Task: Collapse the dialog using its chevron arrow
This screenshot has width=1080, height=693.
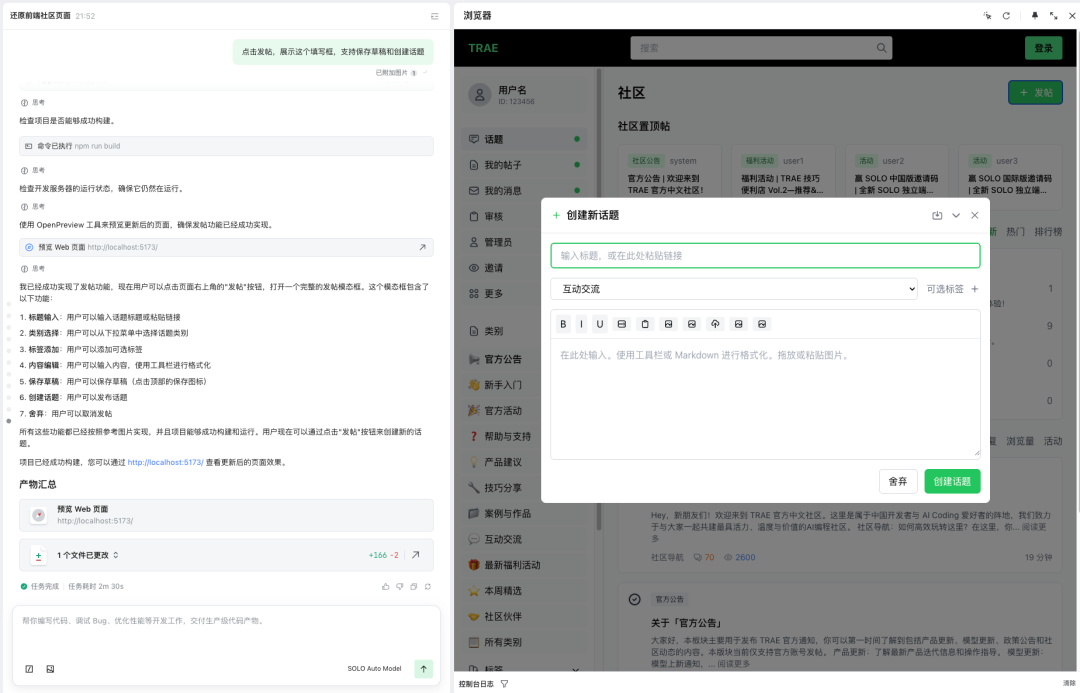Action: pyautogui.click(x=956, y=215)
